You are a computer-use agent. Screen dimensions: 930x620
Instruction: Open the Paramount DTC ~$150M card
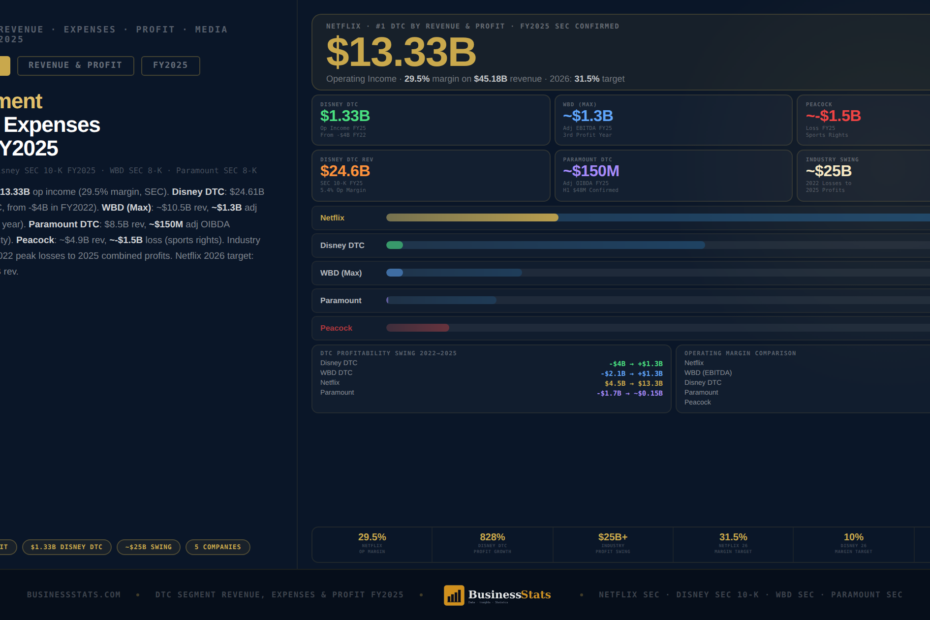673,176
